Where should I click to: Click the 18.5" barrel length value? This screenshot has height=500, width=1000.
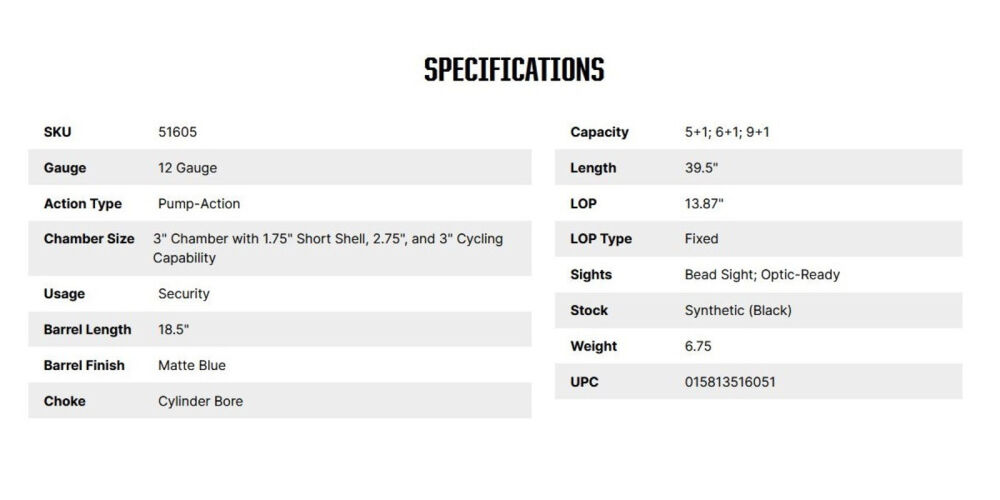point(174,330)
